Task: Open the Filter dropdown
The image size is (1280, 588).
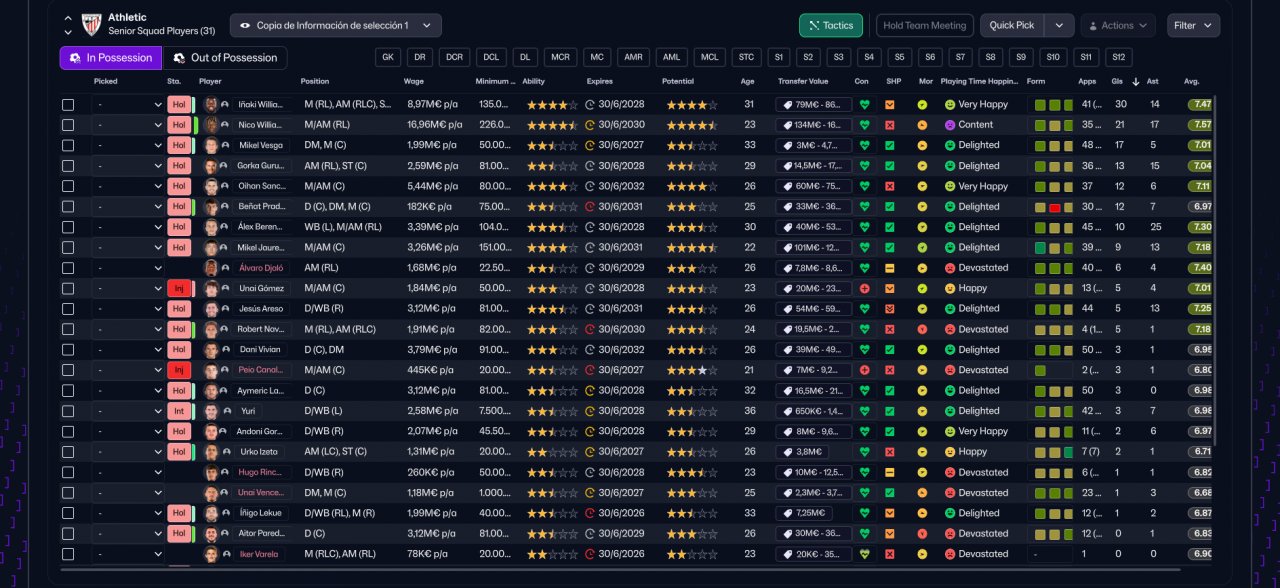Action: coord(1193,25)
